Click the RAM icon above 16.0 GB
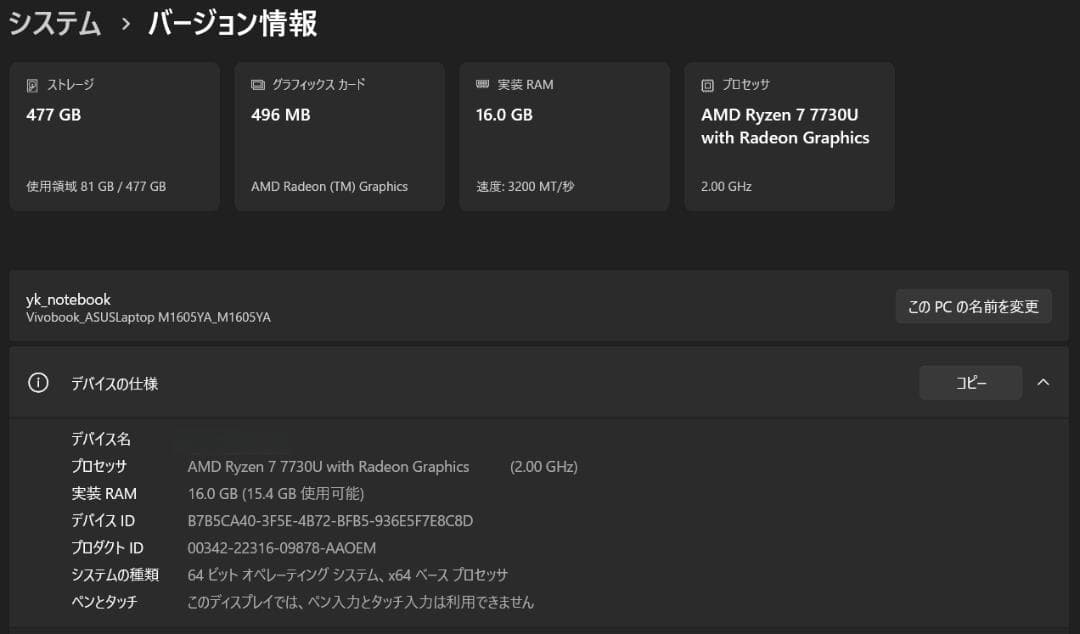The width and height of the screenshot is (1080, 634). point(483,84)
